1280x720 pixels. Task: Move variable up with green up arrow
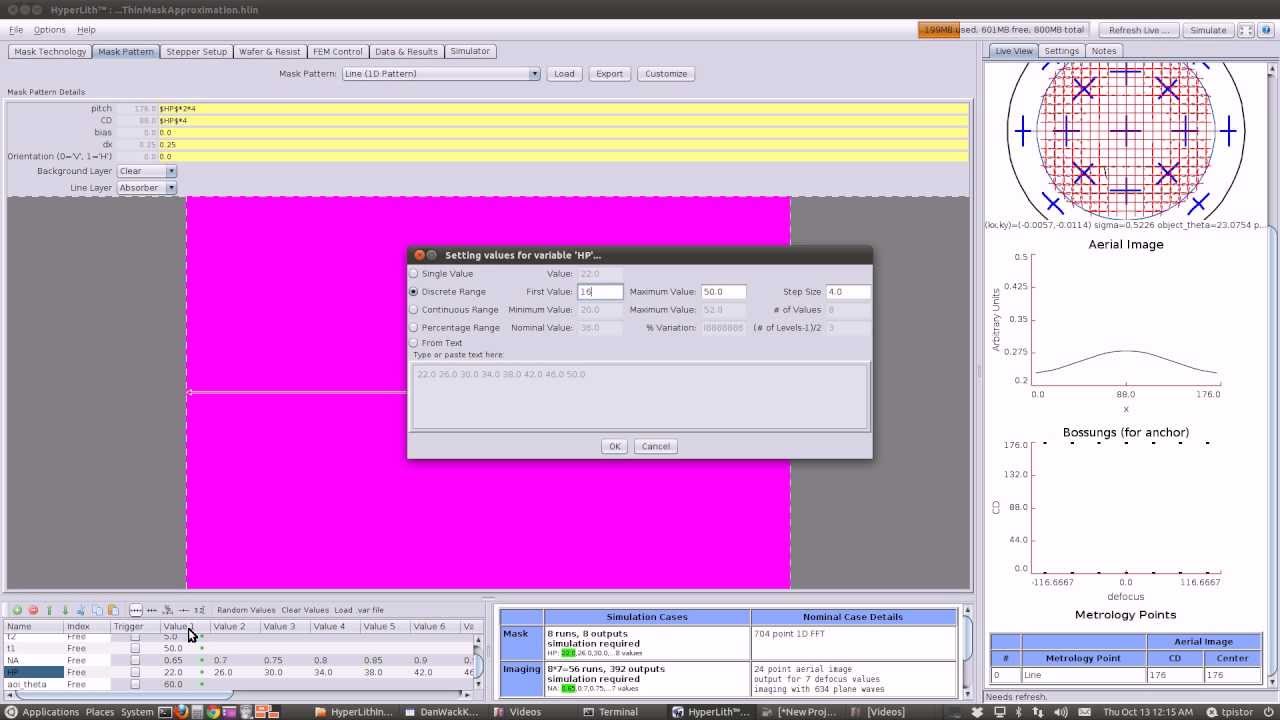pyautogui.click(x=49, y=610)
